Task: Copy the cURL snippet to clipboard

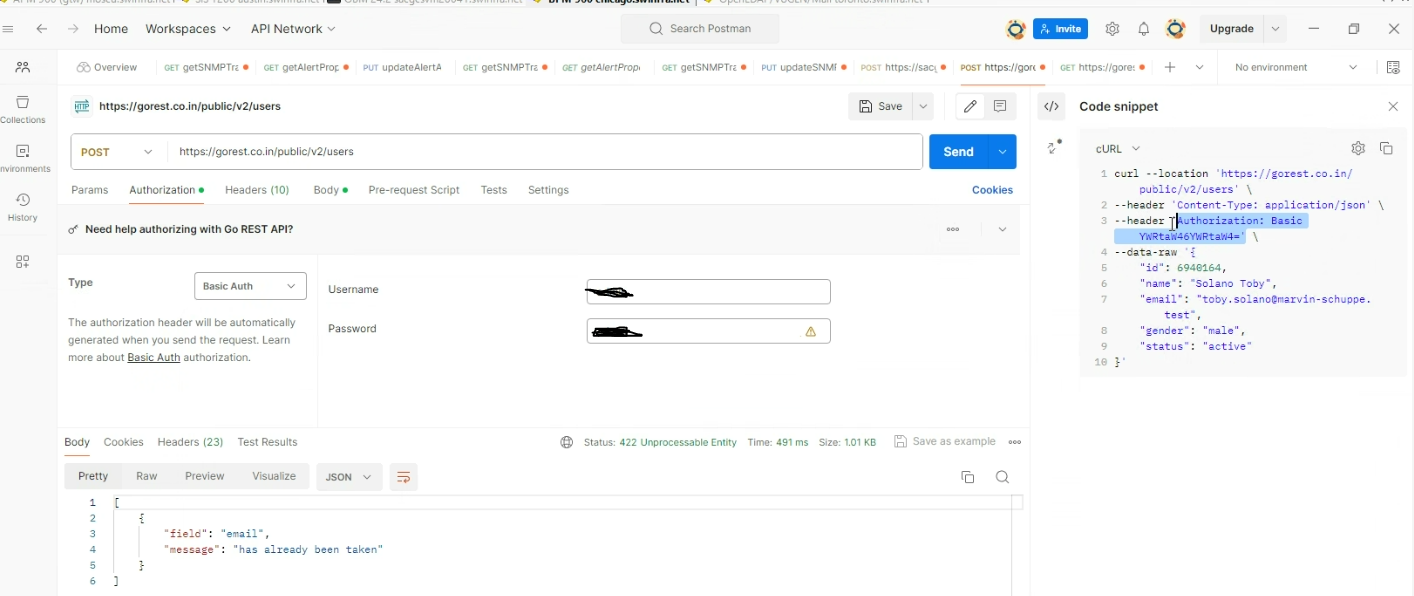Action: tap(1386, 148)
